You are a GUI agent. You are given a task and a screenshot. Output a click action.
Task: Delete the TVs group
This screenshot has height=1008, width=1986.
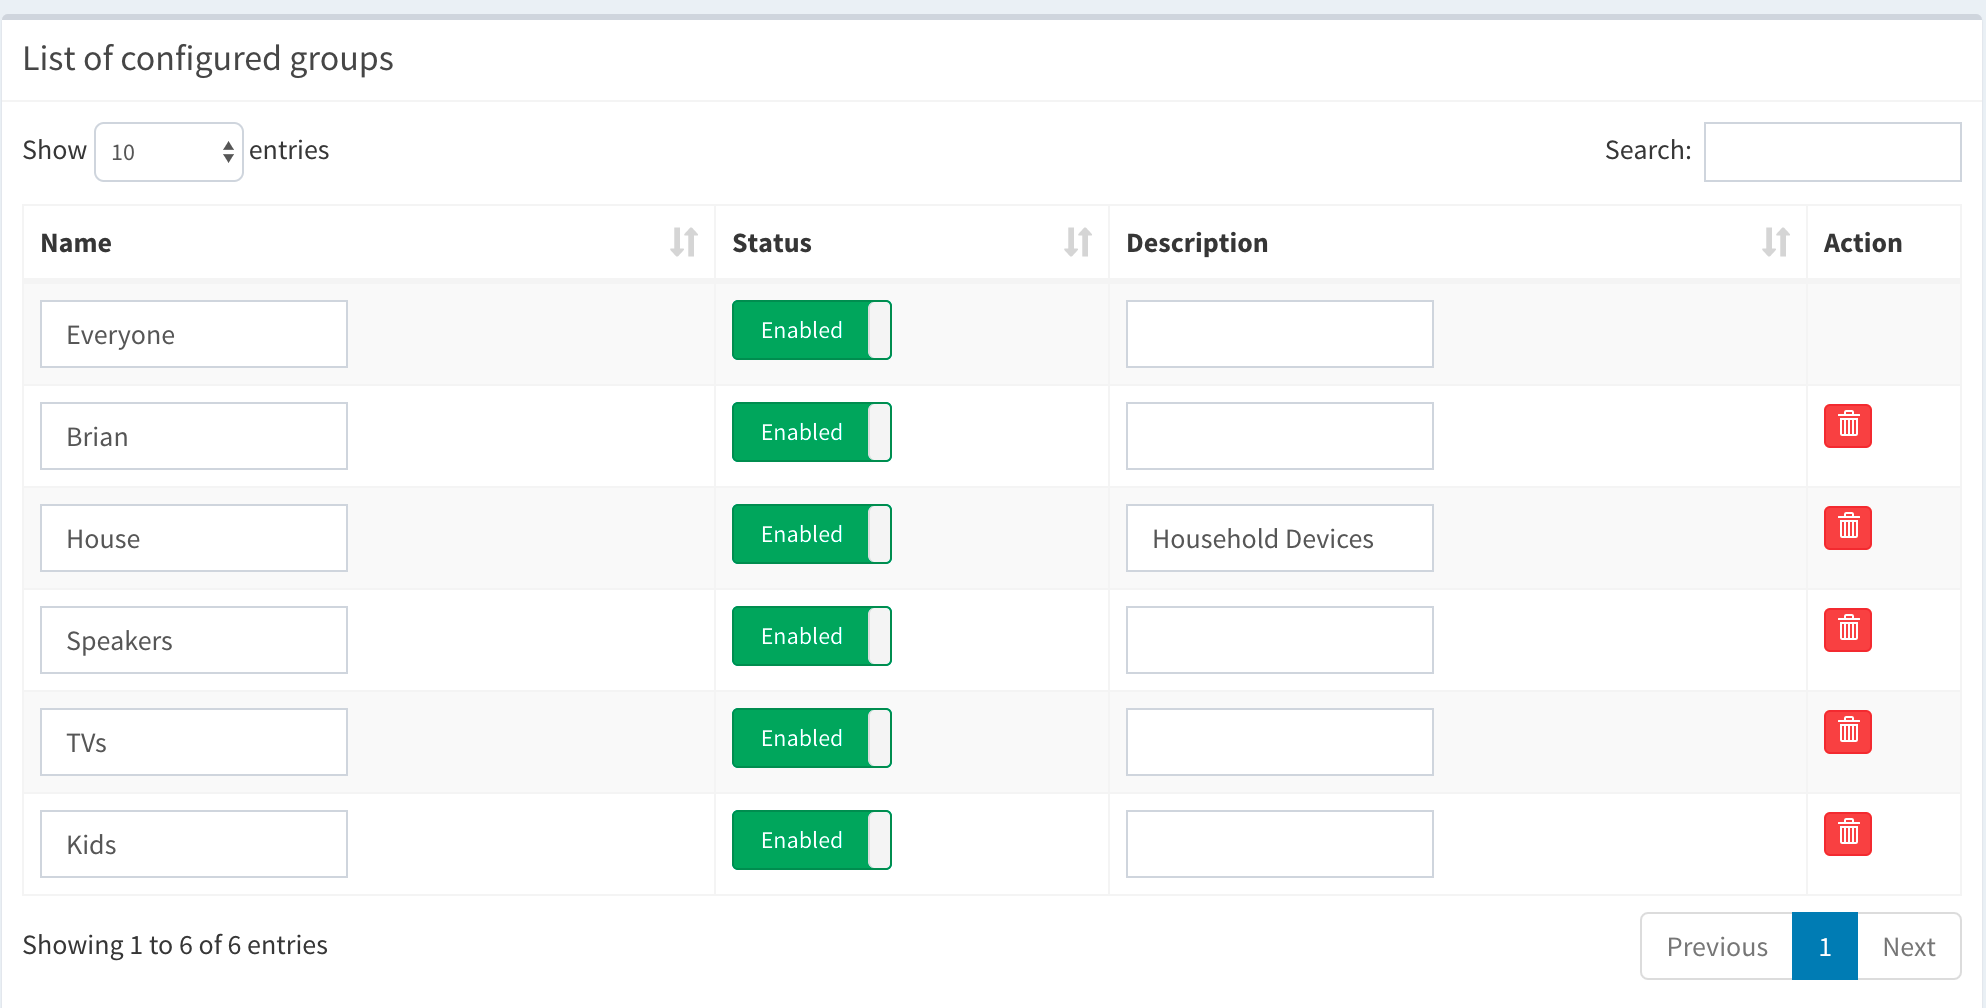coord(1847,732)
